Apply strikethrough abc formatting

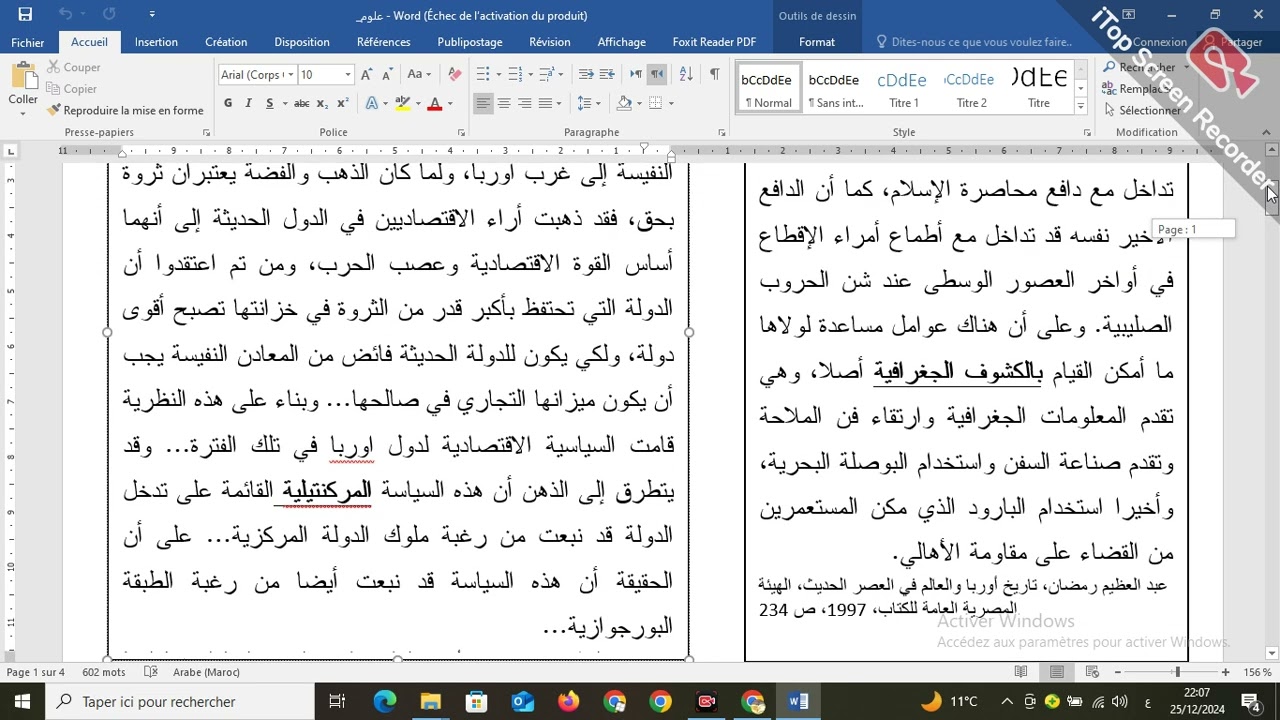(x=301, y=103)
